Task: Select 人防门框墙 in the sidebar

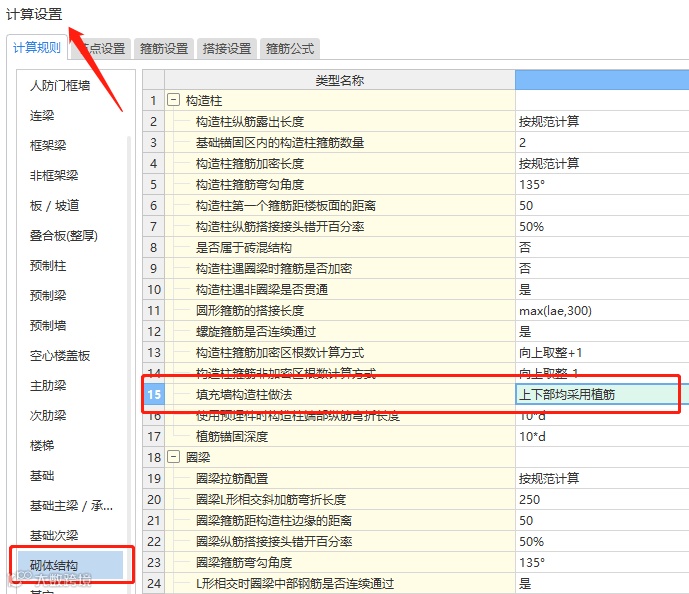Action: click(60, 86)
